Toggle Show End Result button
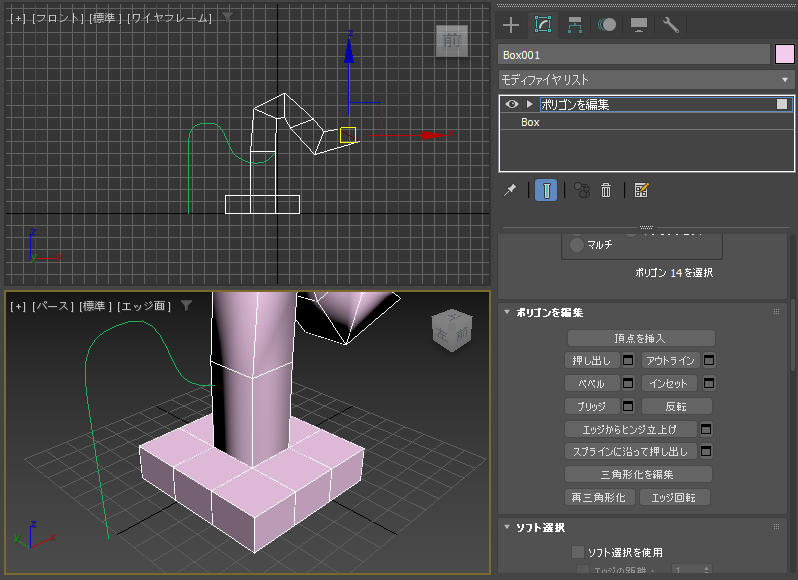 (546, 190)
